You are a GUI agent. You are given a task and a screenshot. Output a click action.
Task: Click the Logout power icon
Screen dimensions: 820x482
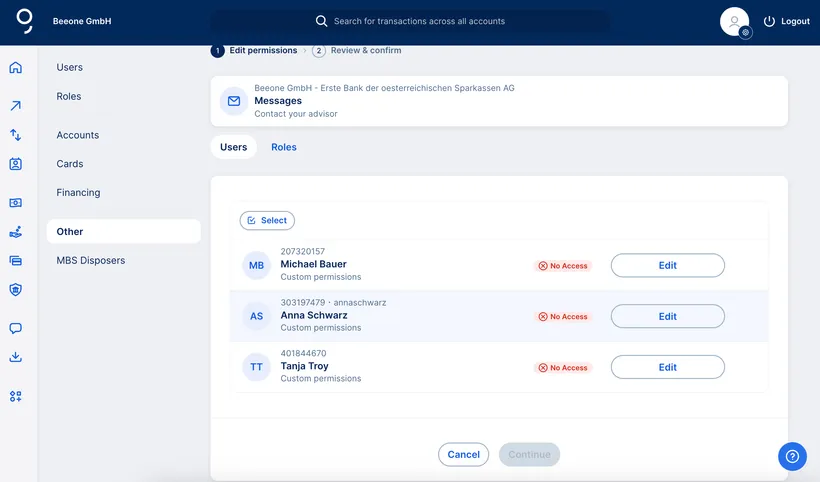pyautogui.click(x=769, y=21)
